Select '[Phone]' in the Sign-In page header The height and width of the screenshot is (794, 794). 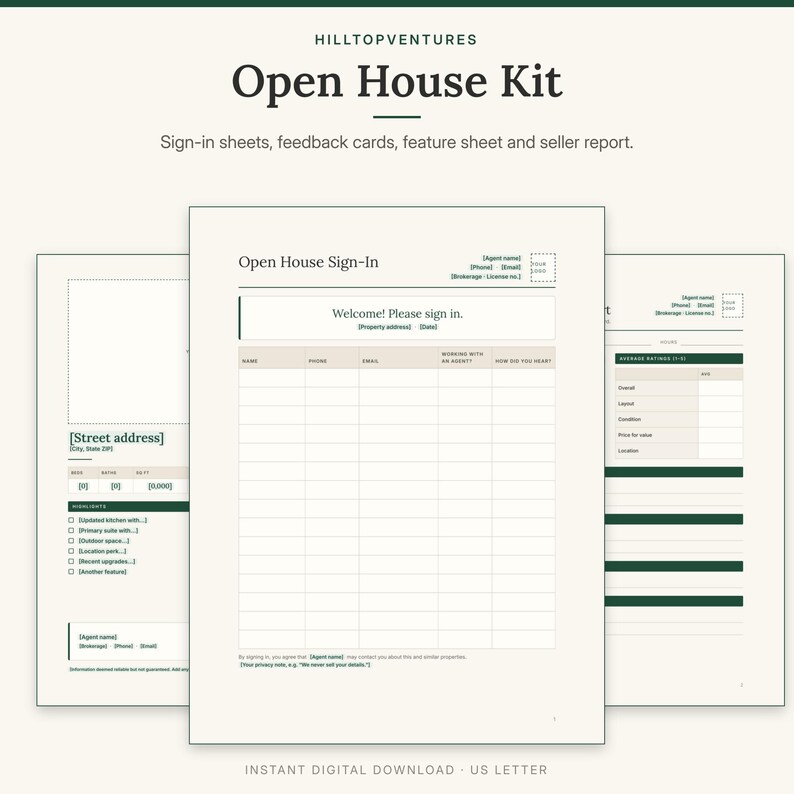[481, 267]
